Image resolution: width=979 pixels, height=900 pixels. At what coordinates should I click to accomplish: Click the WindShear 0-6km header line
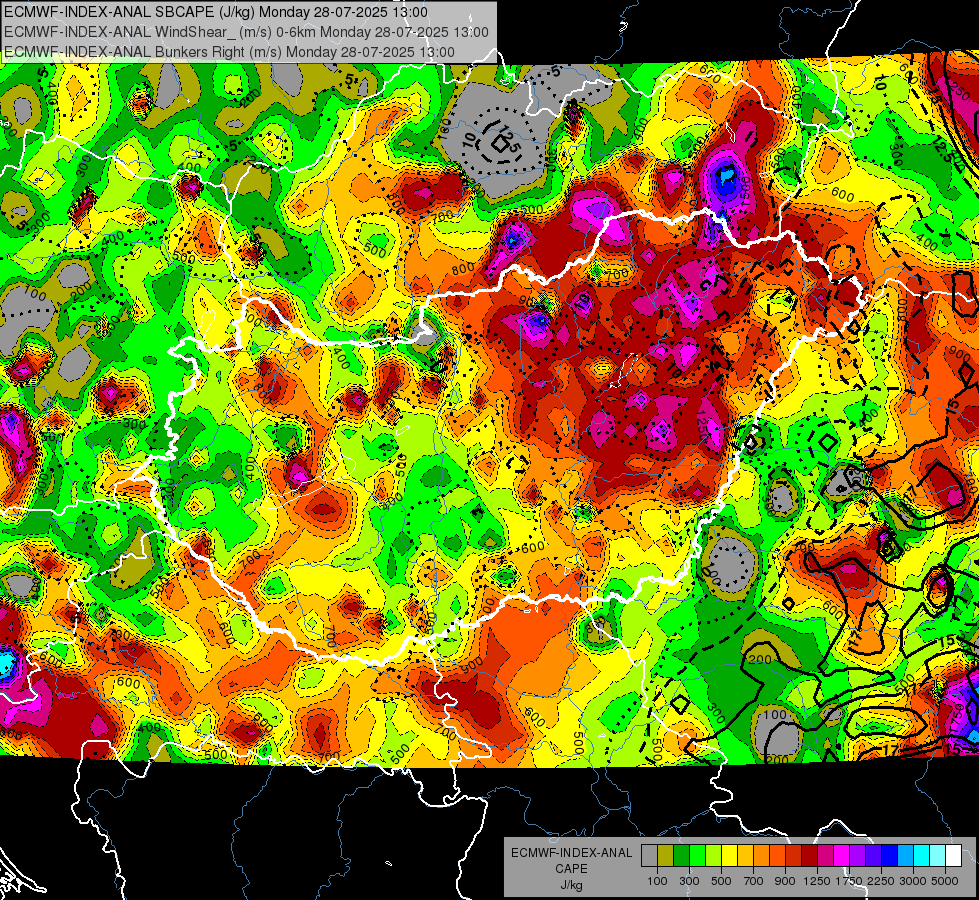(246, 32)
